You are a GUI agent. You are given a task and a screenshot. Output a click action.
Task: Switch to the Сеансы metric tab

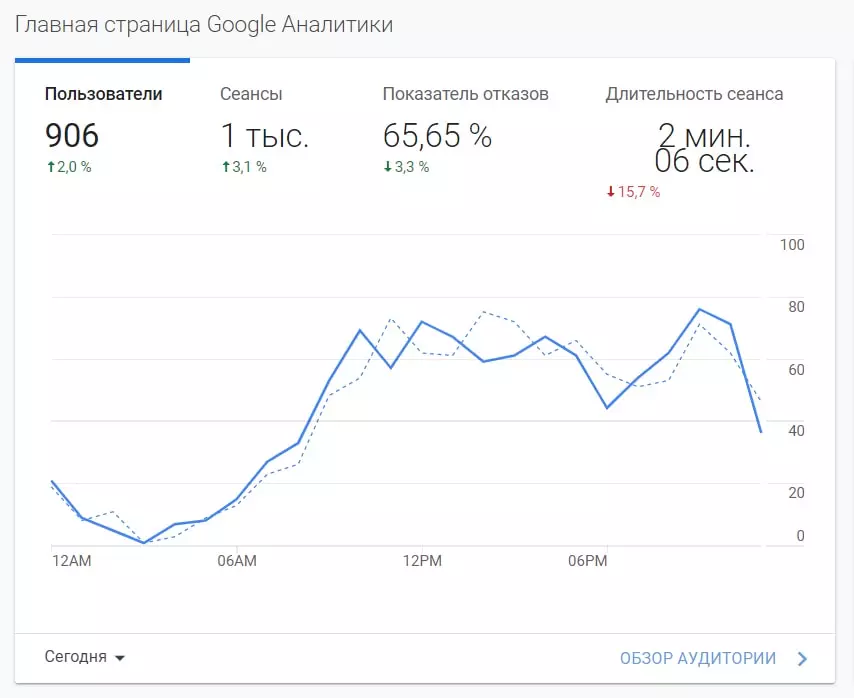pos(251,94)
